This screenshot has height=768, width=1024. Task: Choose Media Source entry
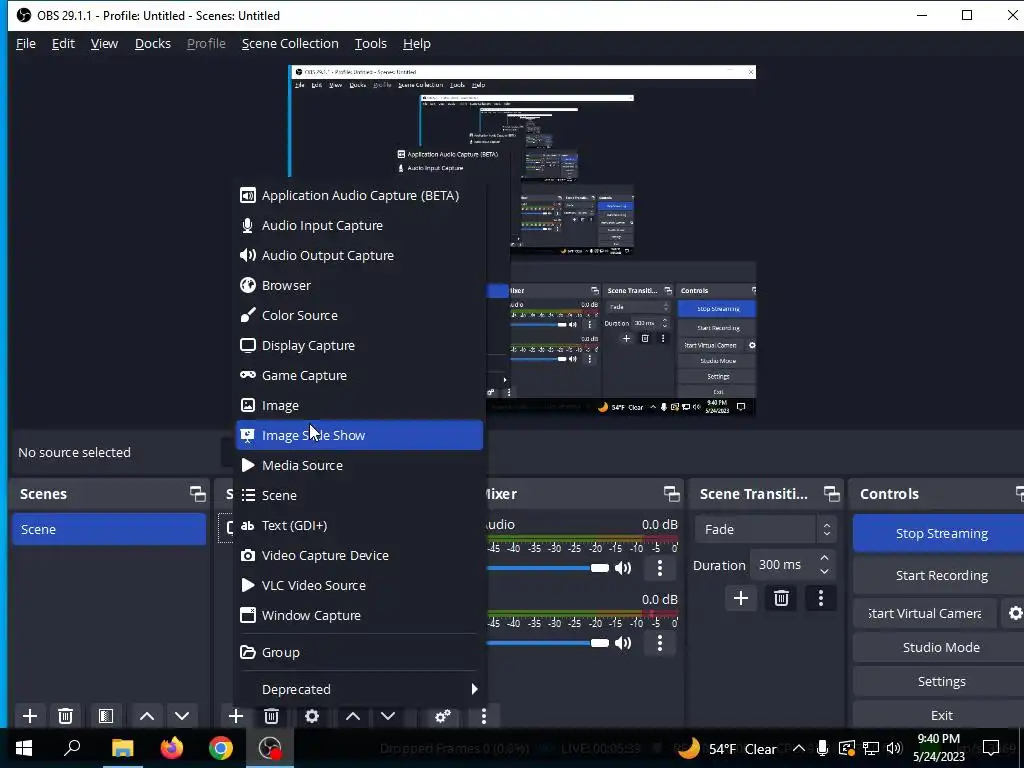point(359,465)
